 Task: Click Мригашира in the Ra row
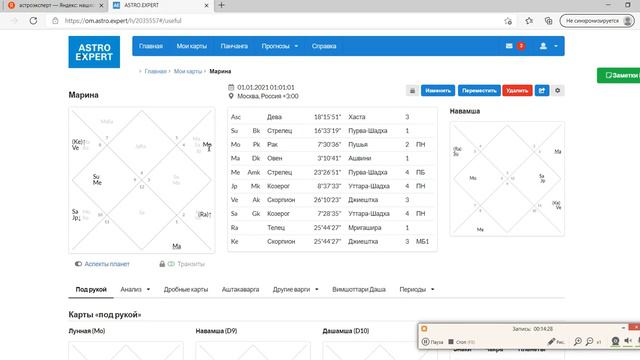(x=364, y=228)
